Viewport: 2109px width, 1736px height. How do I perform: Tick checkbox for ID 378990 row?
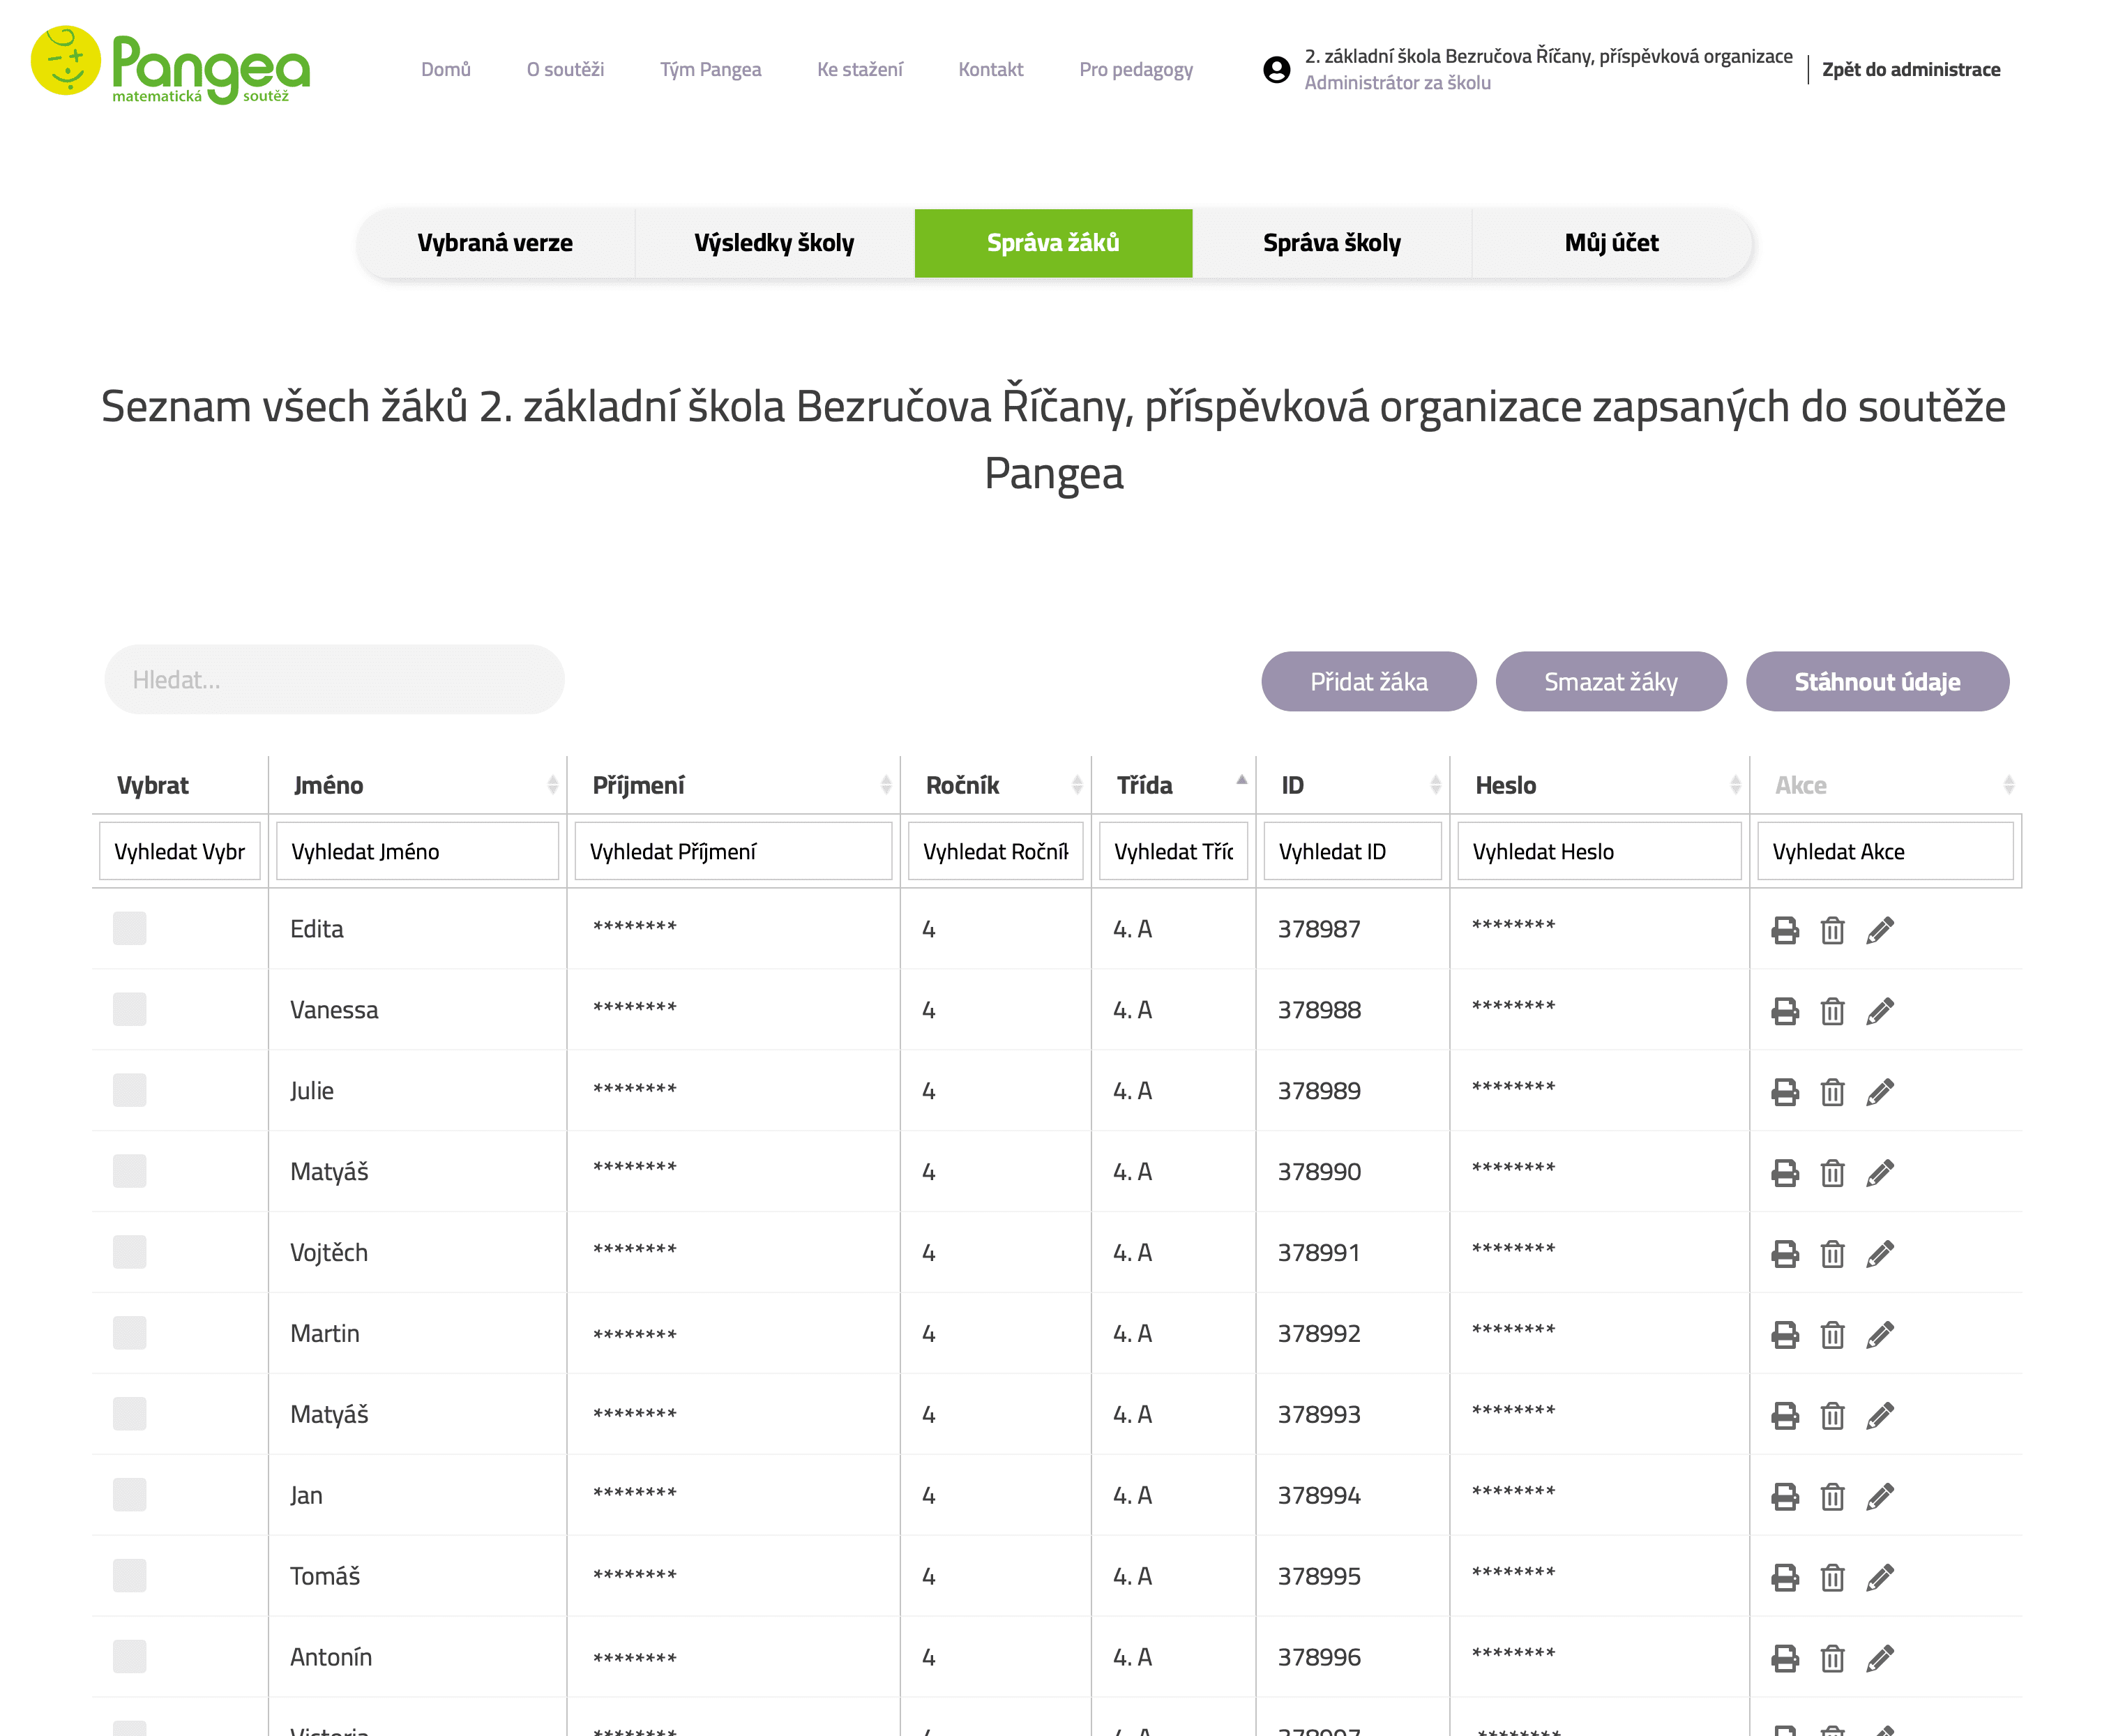pyautogui.click(x=129, y=1171)
